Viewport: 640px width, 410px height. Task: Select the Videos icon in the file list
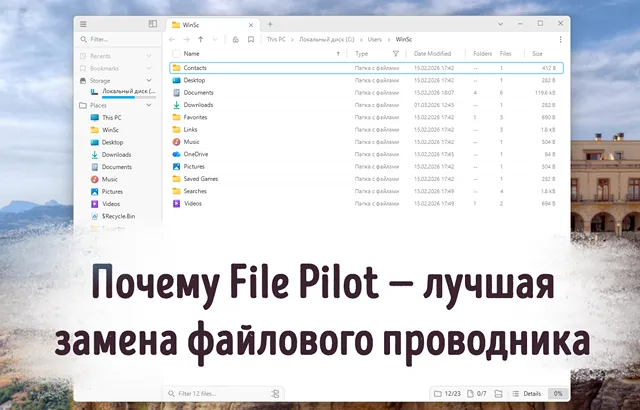176,203
